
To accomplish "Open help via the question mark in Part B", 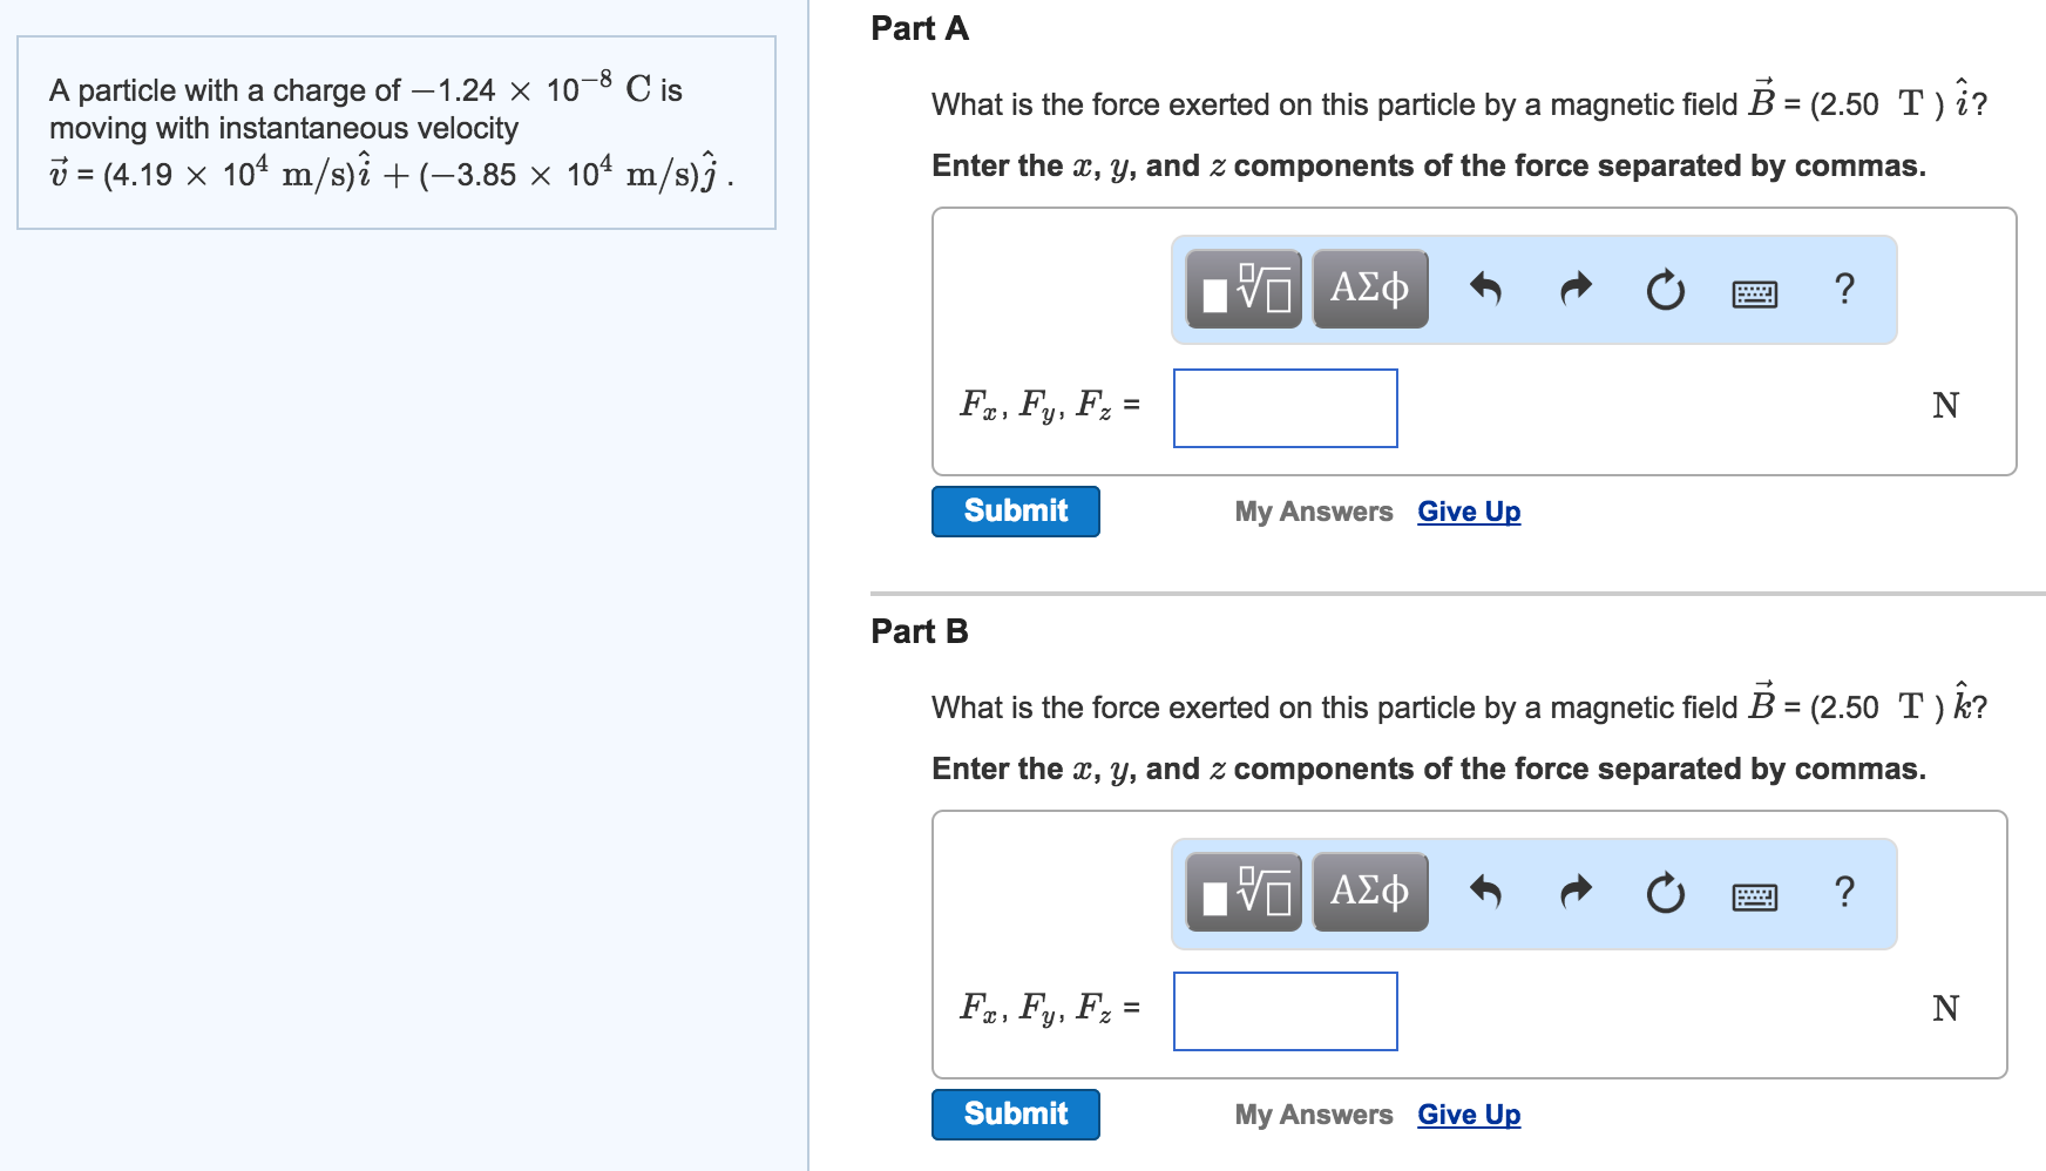I will (1844, 893).
